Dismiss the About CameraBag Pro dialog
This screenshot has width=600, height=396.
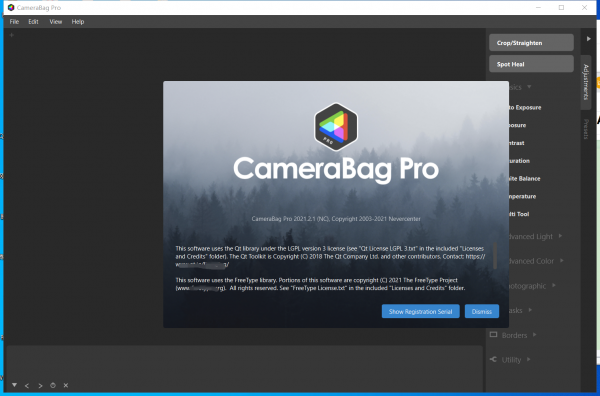pos(482,311)
